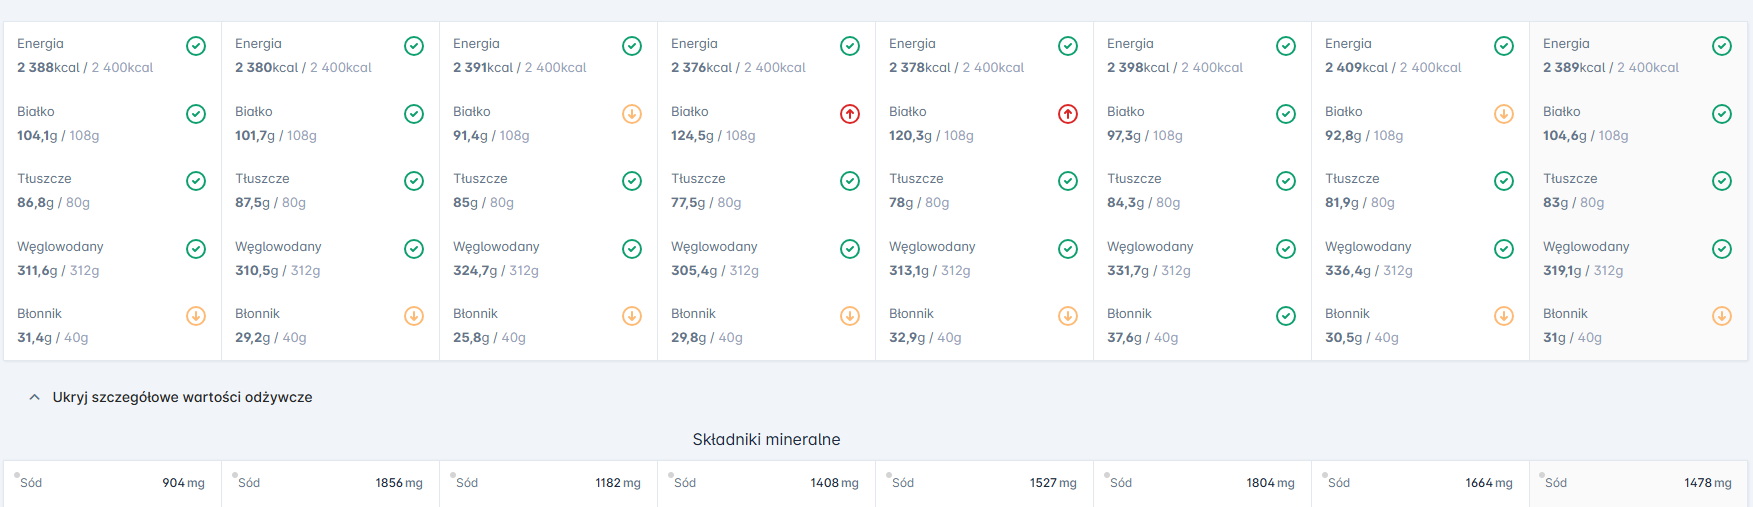
Task: Click green check icon beside Tłuszcze 77,5g
Action: tap(850, 181)
